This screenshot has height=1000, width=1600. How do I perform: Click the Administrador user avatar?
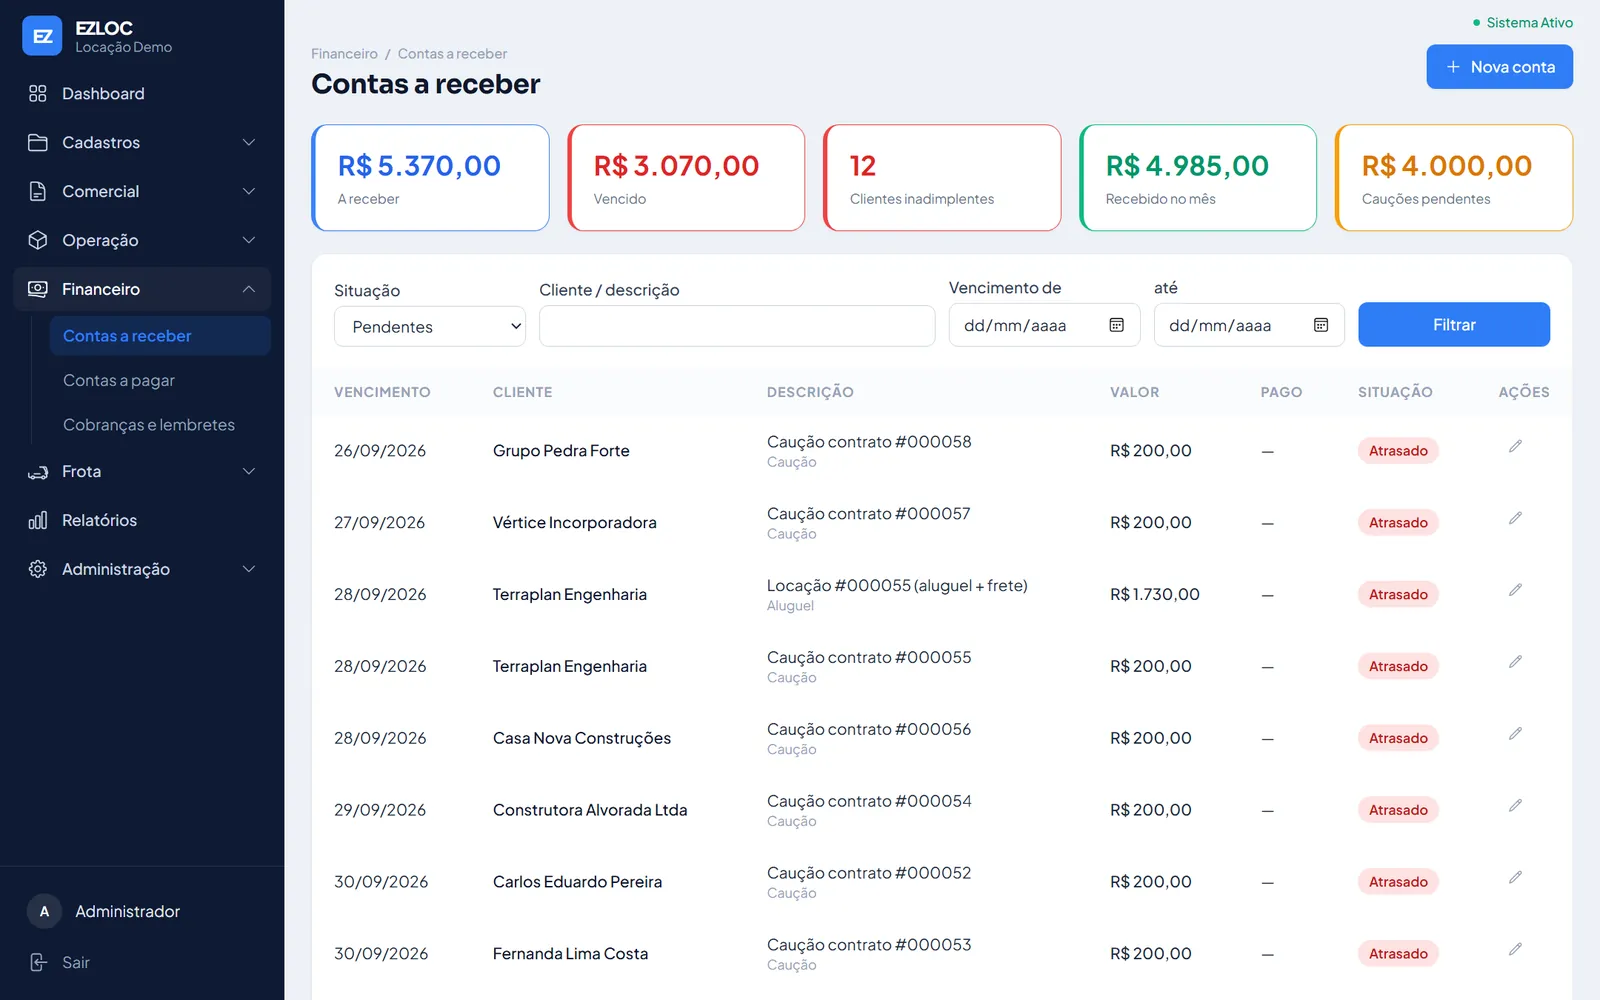(44, 911)
